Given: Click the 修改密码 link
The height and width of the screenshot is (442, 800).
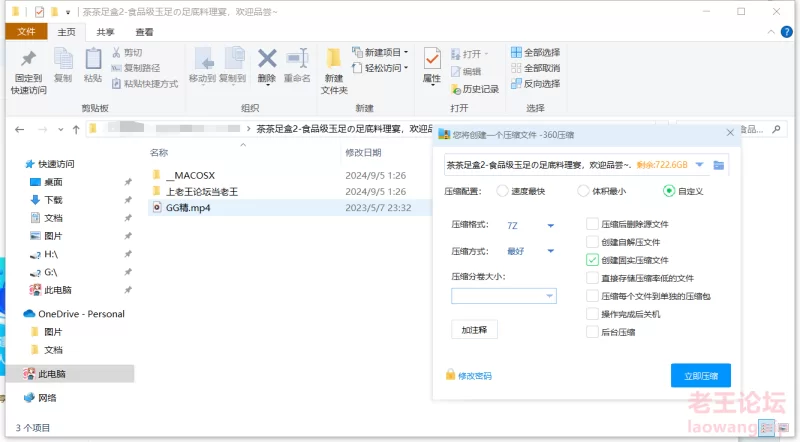Looking at the screenshot, I should coord(474,376).
